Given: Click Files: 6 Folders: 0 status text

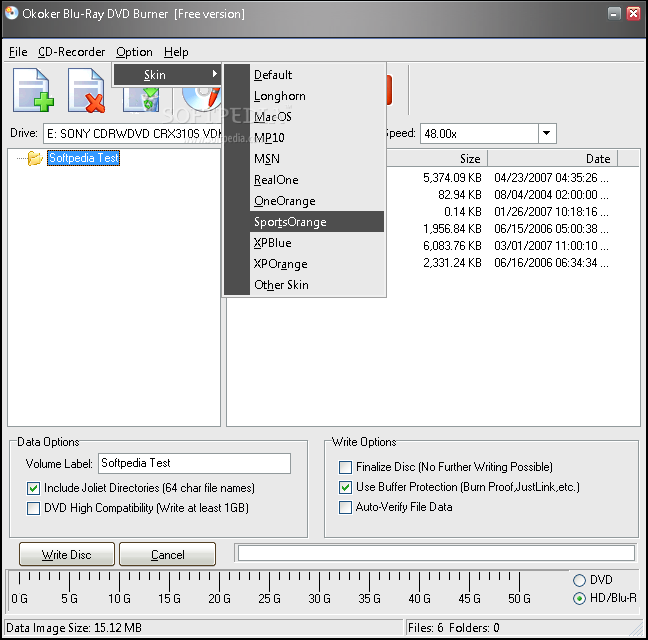Looking at the screenshot, I should click(x=454, y=628).
